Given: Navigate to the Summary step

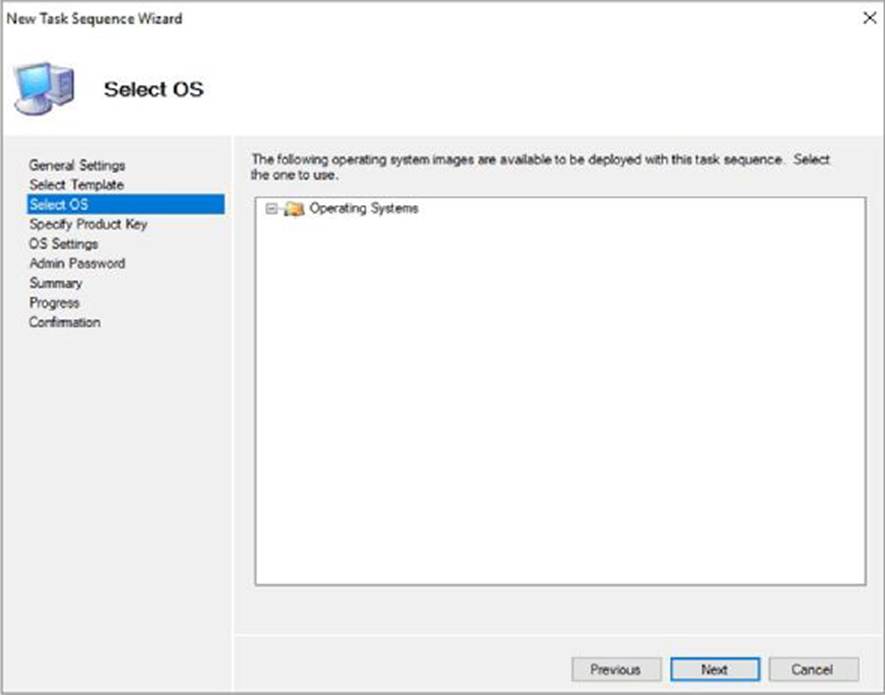Looking at the screenshot, I should (55, 283).
